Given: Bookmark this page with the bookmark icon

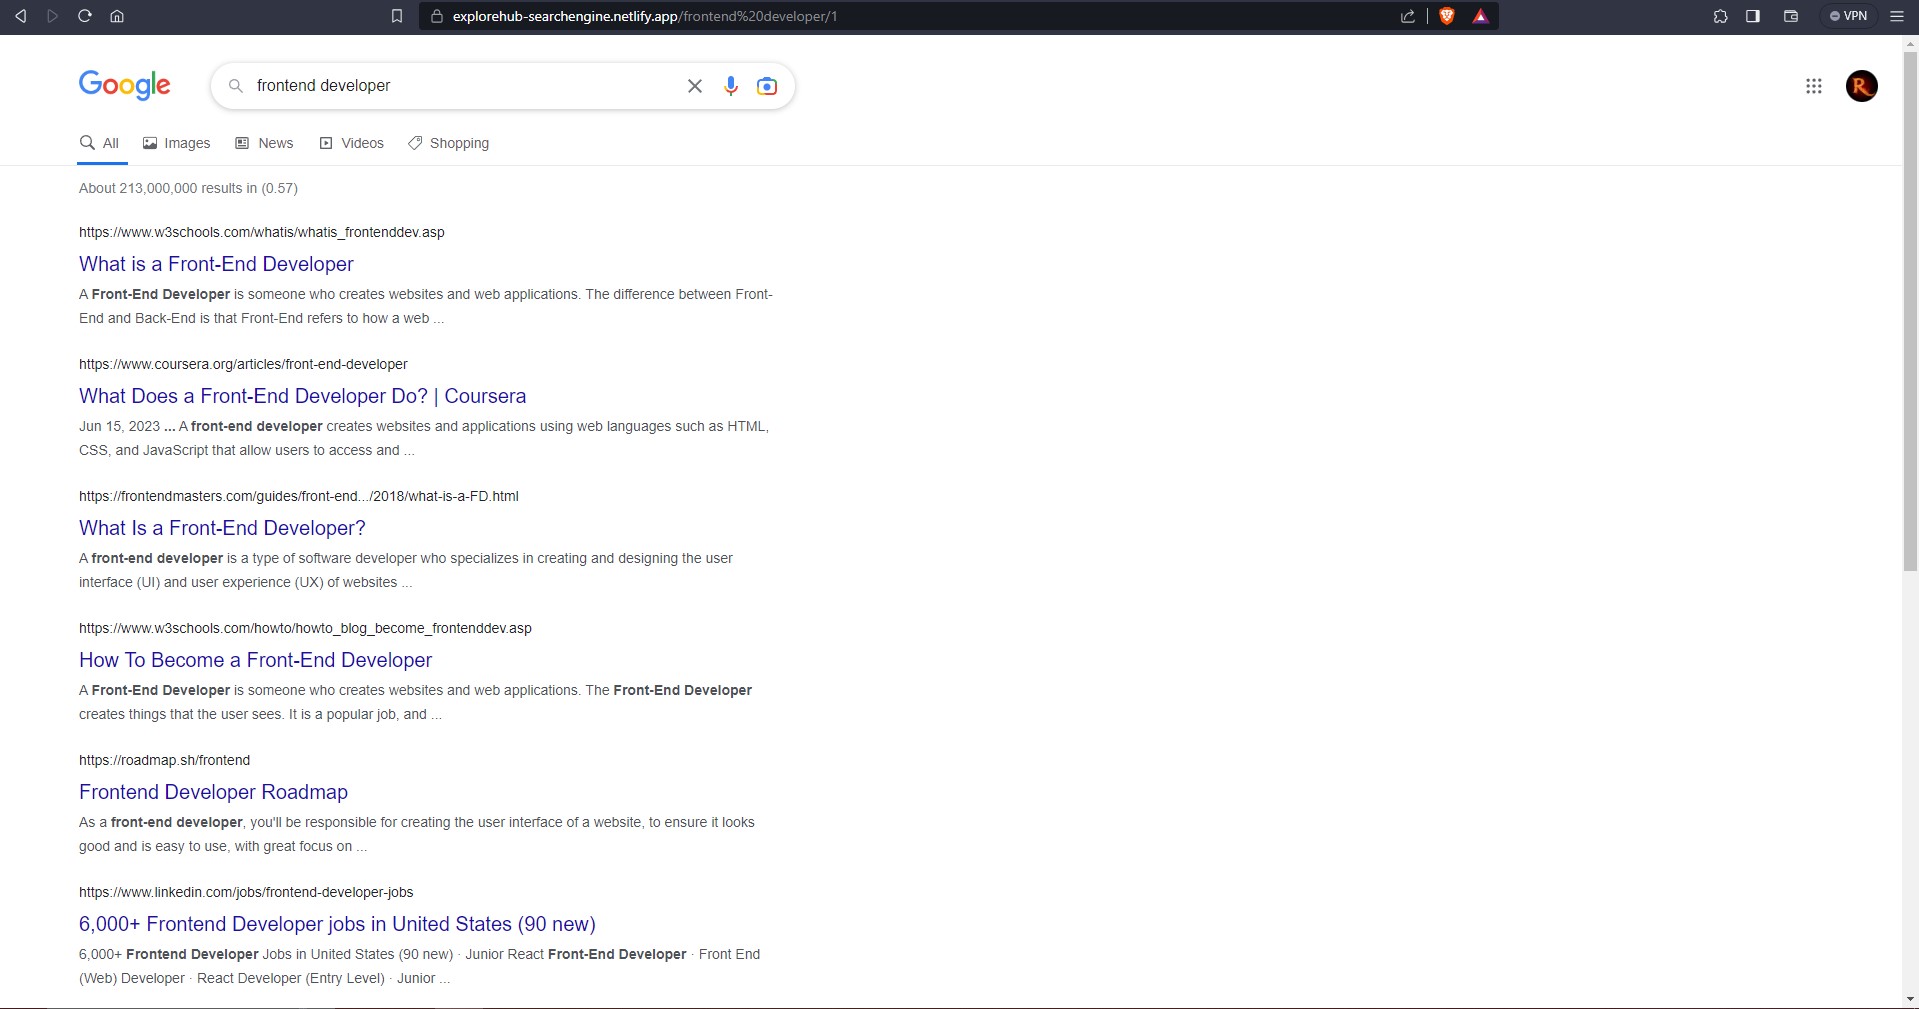Looking at the screenshot, I should pyautogui.click(x=397, y=16).
